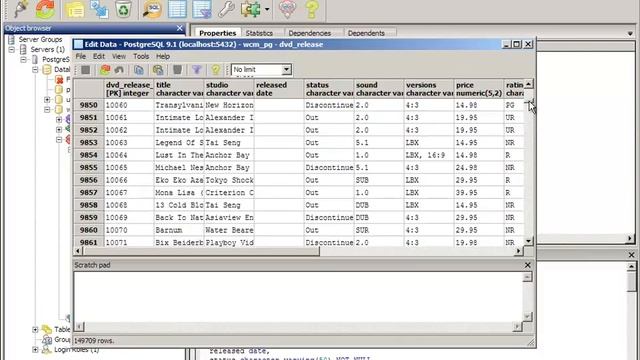Click the View Data grid icon

[177, 9]
